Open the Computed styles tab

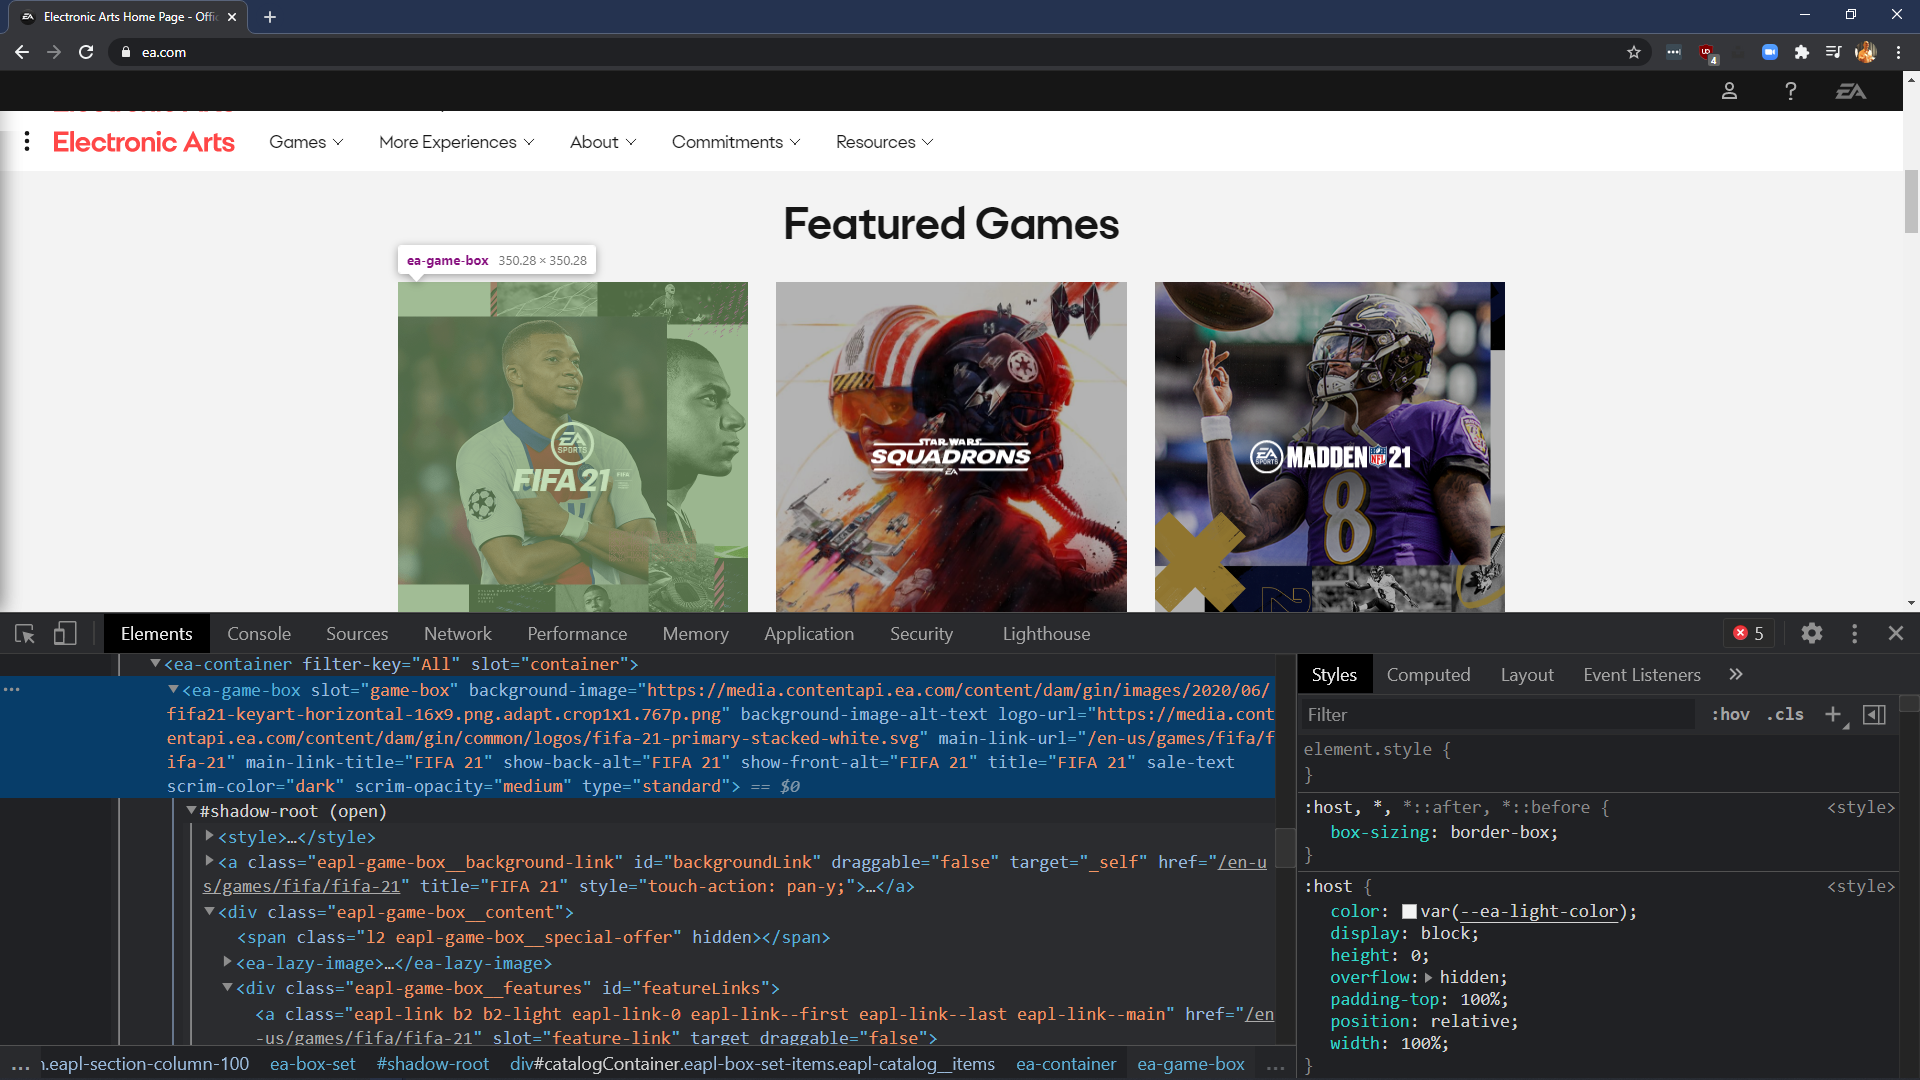coord(1427,675)
